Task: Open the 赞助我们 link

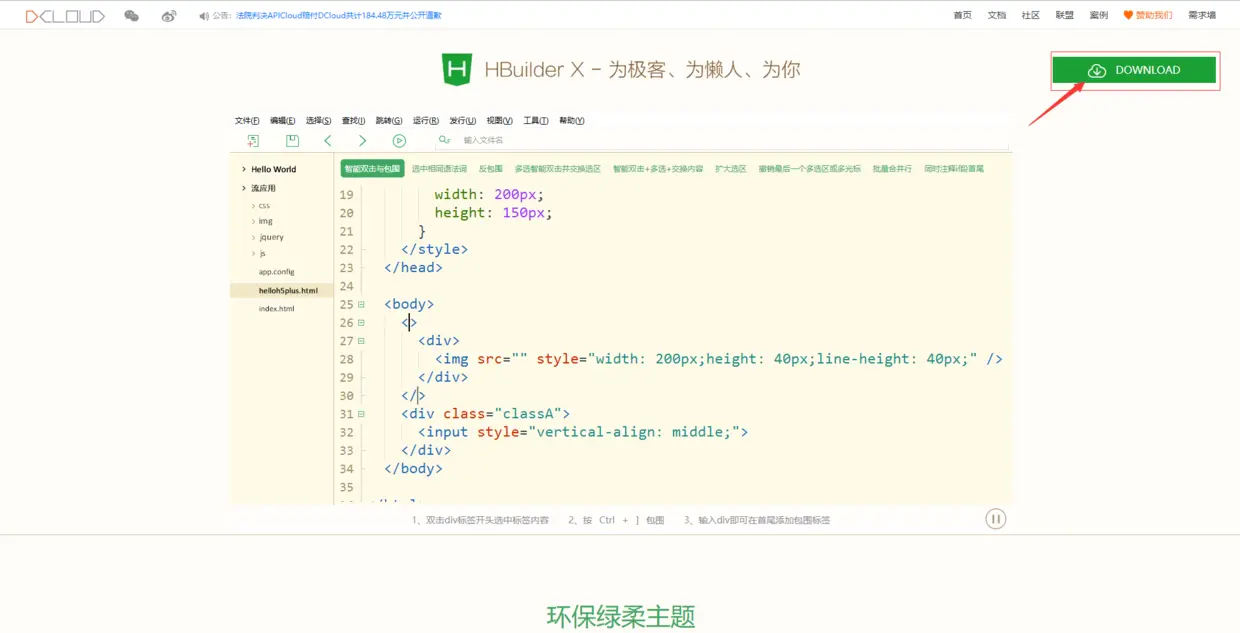Action: coord(1154,15)
